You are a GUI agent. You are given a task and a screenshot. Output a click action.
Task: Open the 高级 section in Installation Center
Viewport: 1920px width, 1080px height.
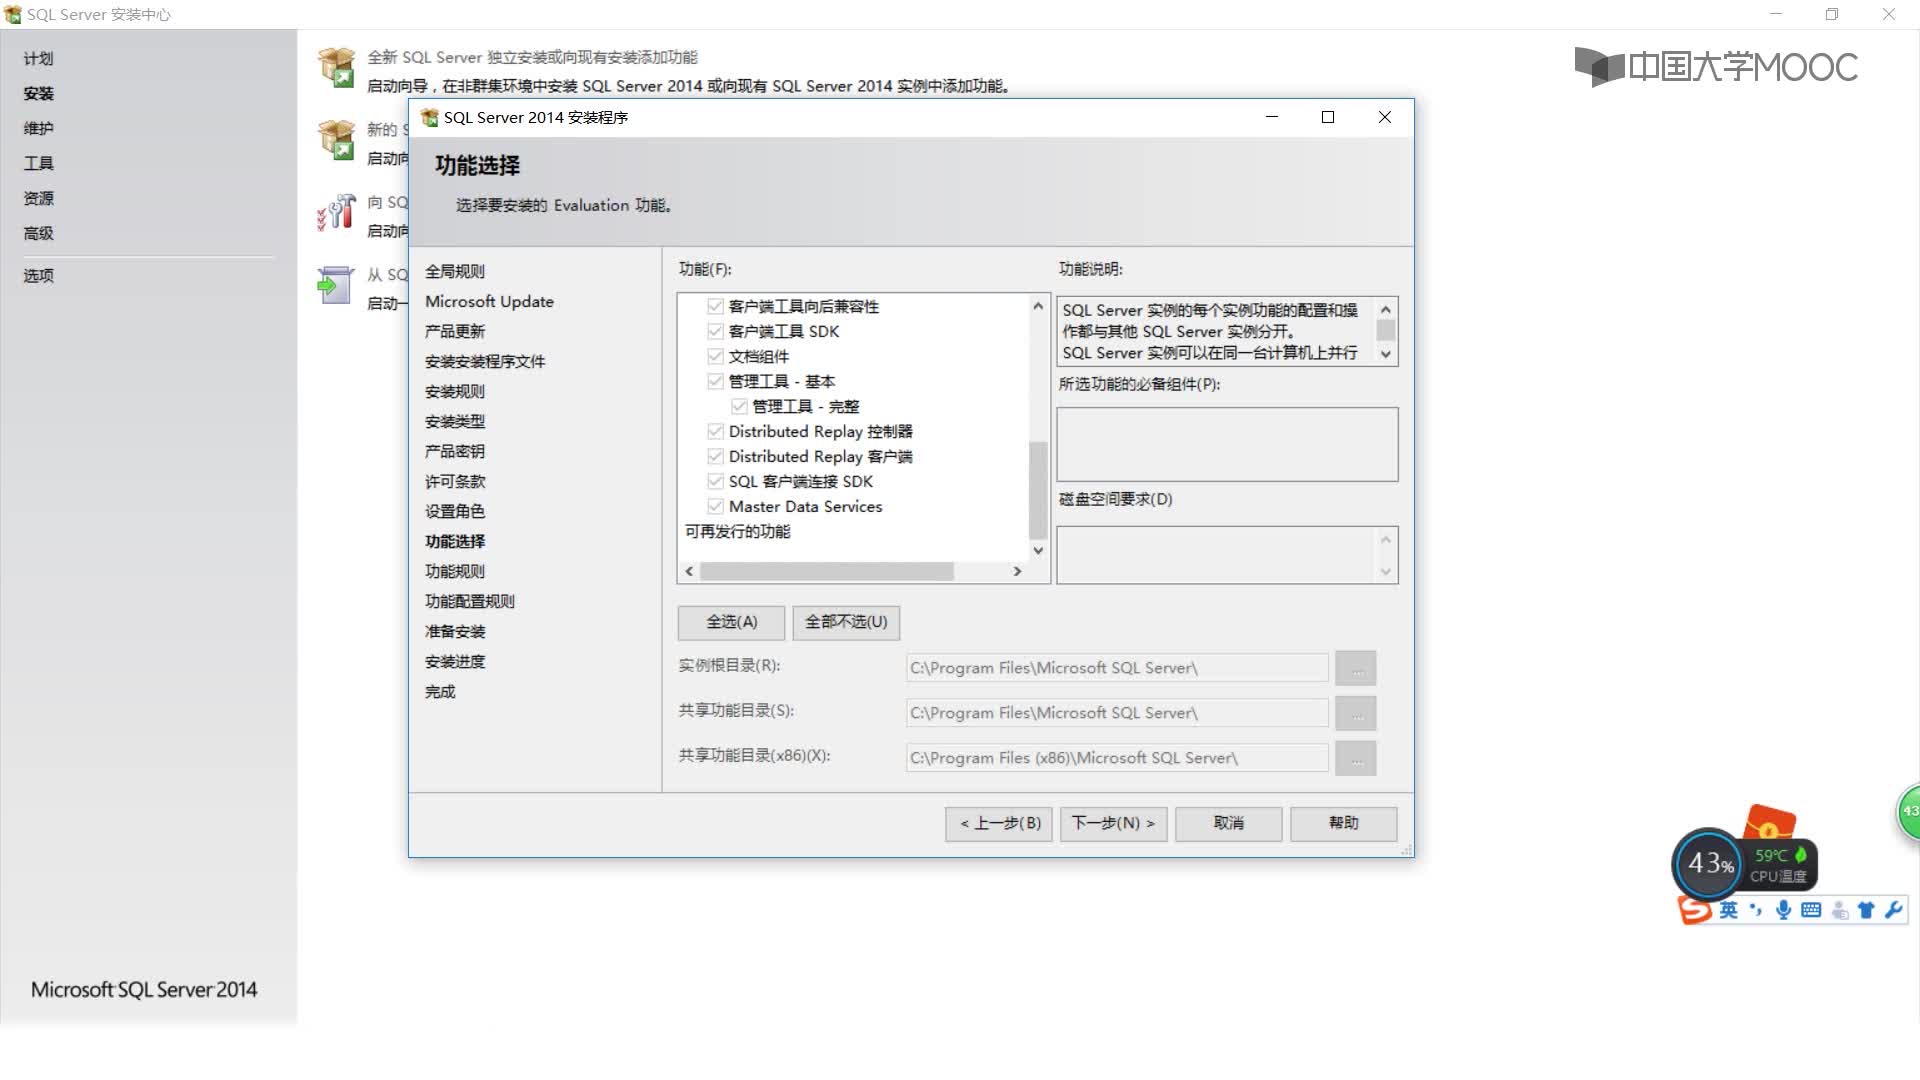pyautogui.click(x=39, y=233)
